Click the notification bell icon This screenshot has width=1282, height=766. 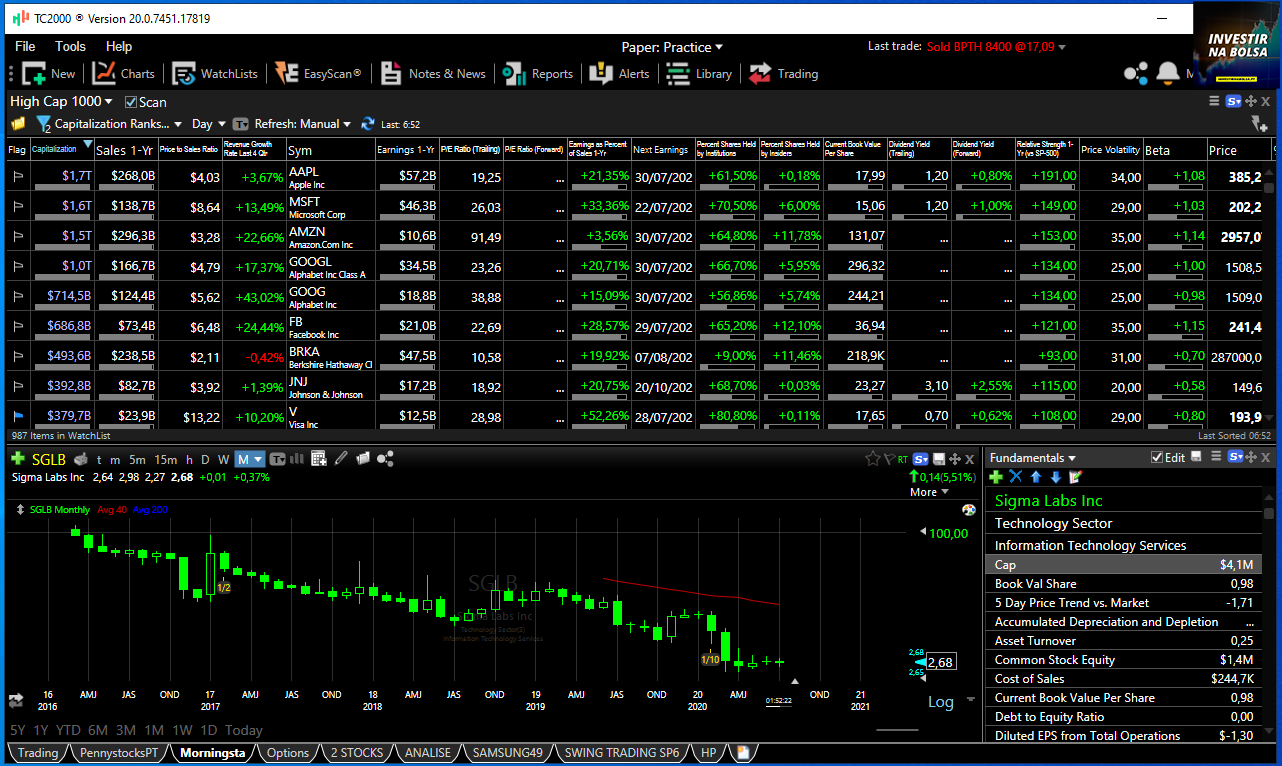tap(1167, 73)
